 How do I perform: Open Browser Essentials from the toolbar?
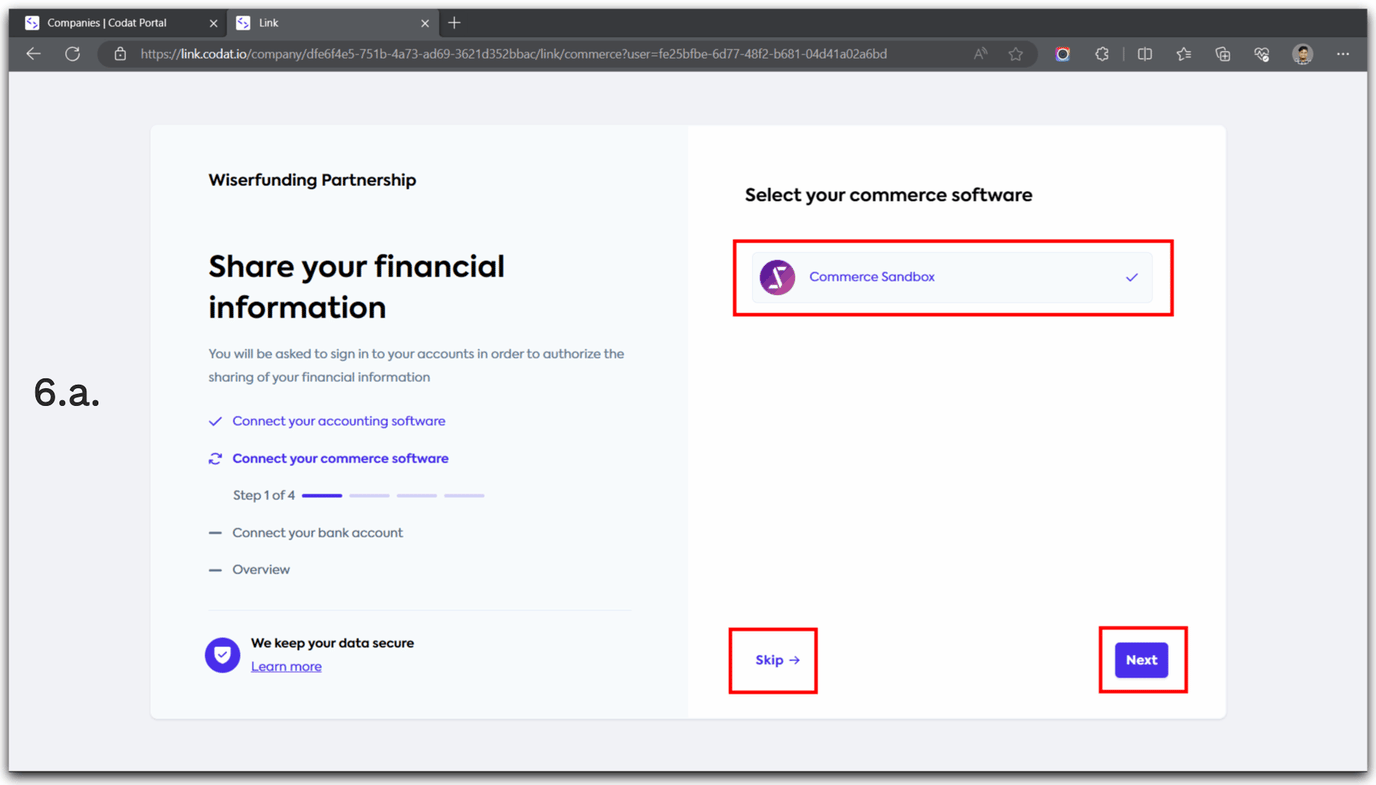pos(1261,53)
